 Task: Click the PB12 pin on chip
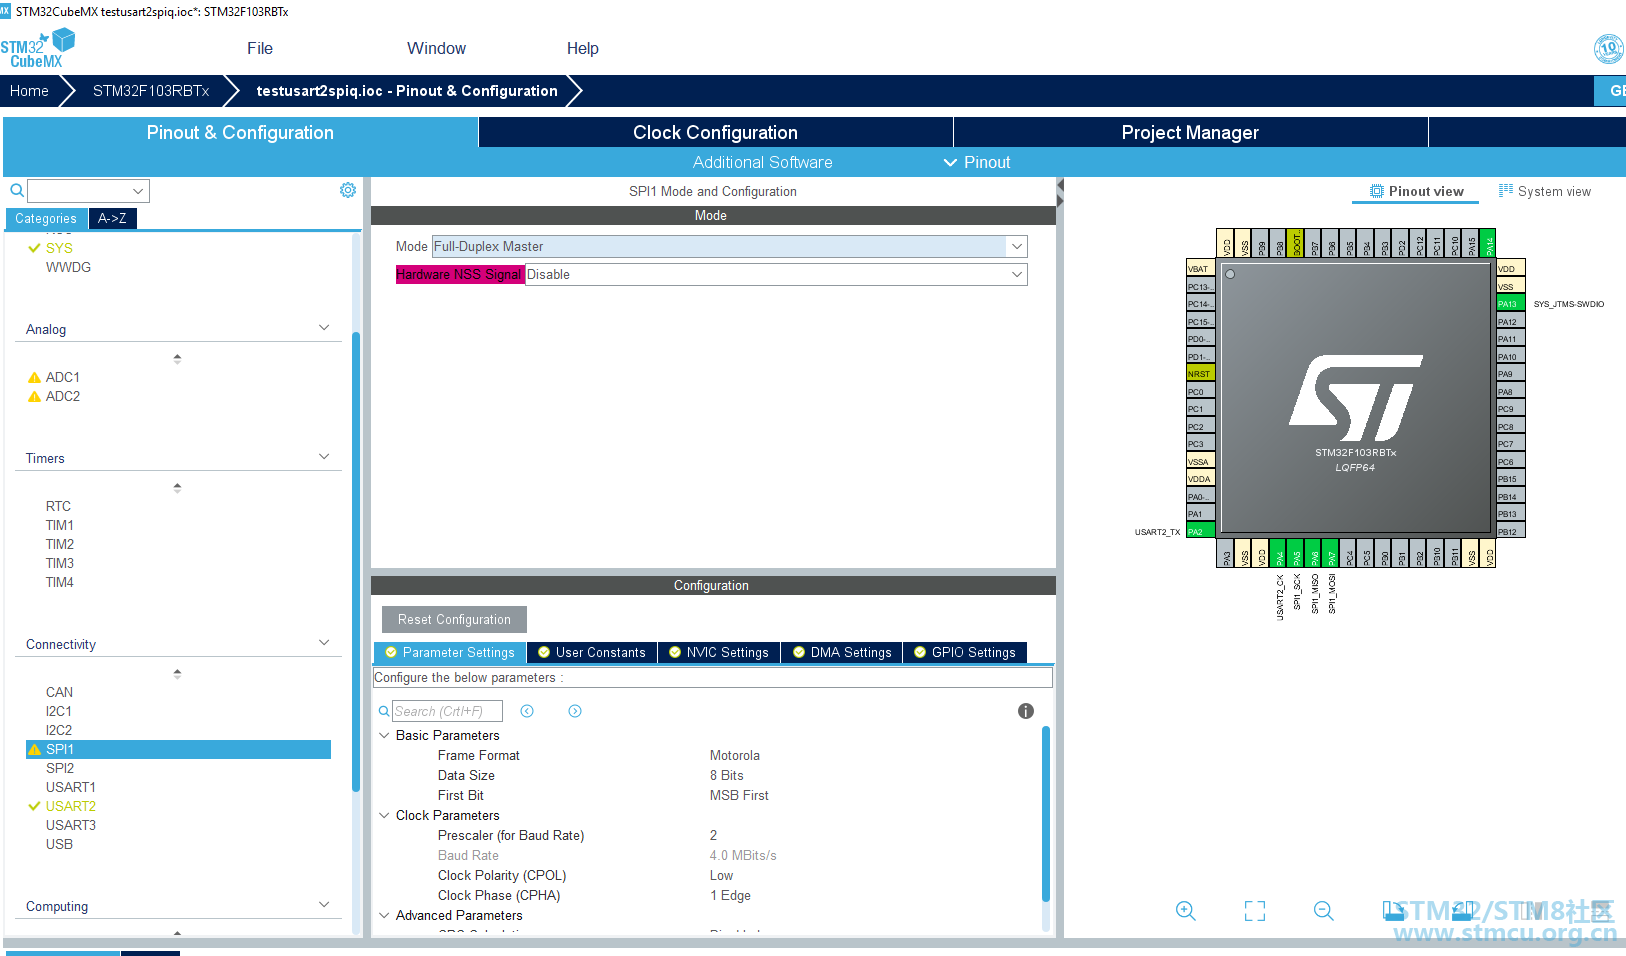(x=1510, y=531)
